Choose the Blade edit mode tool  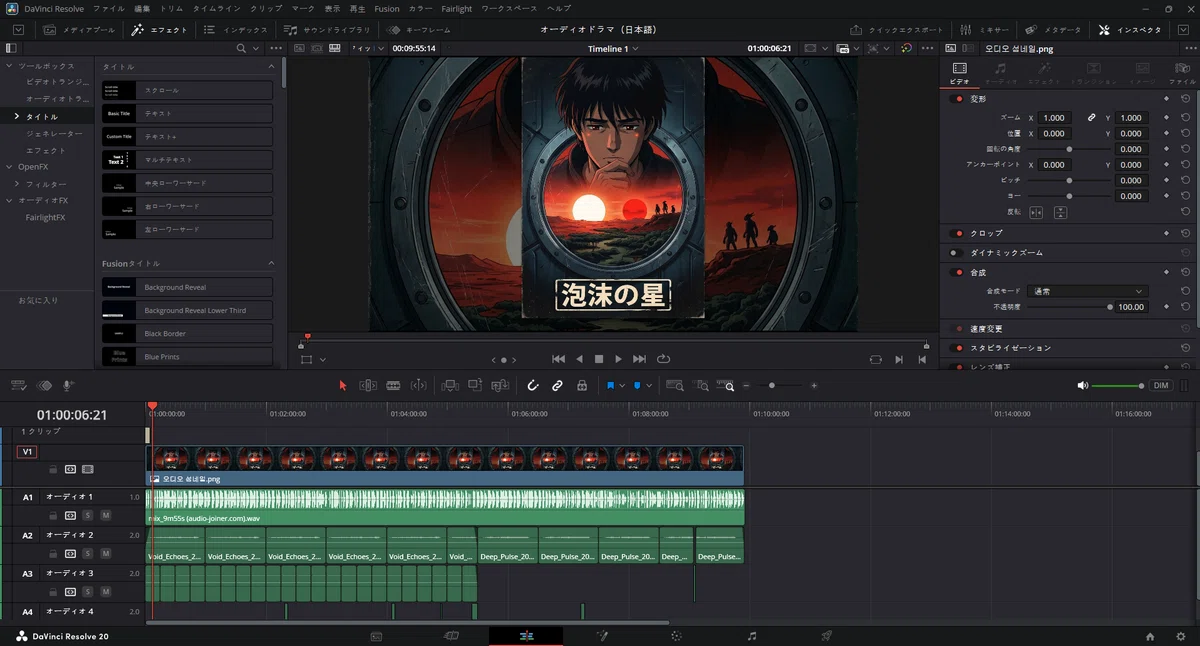tap(393, 385)
